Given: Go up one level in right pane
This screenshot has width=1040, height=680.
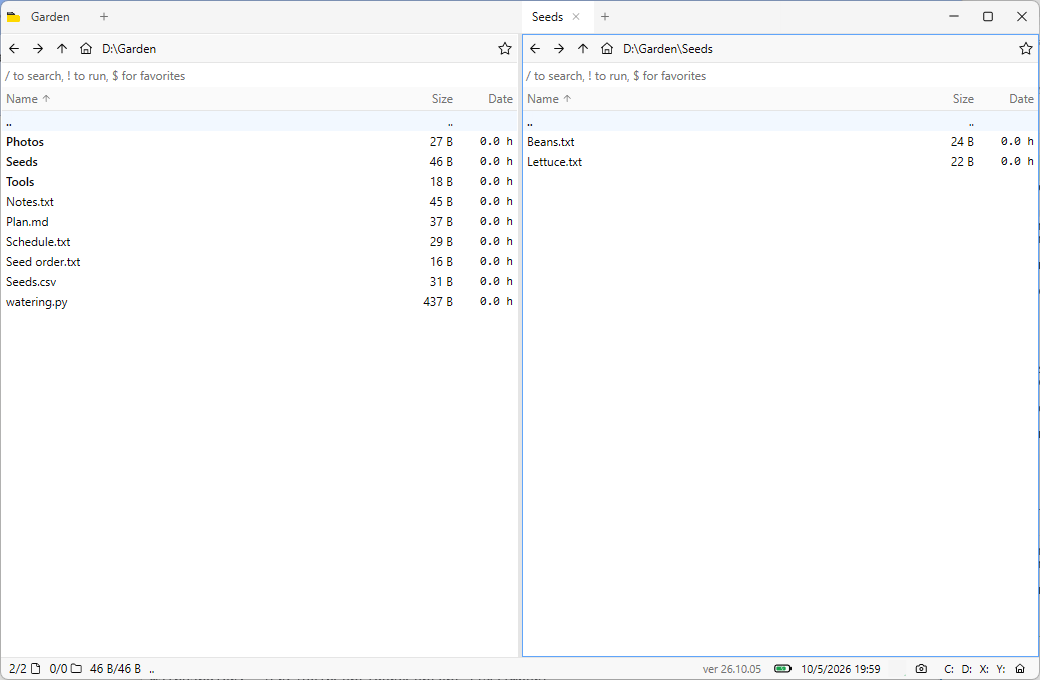Looking at the screenshot, I should [x=583, y=48].
